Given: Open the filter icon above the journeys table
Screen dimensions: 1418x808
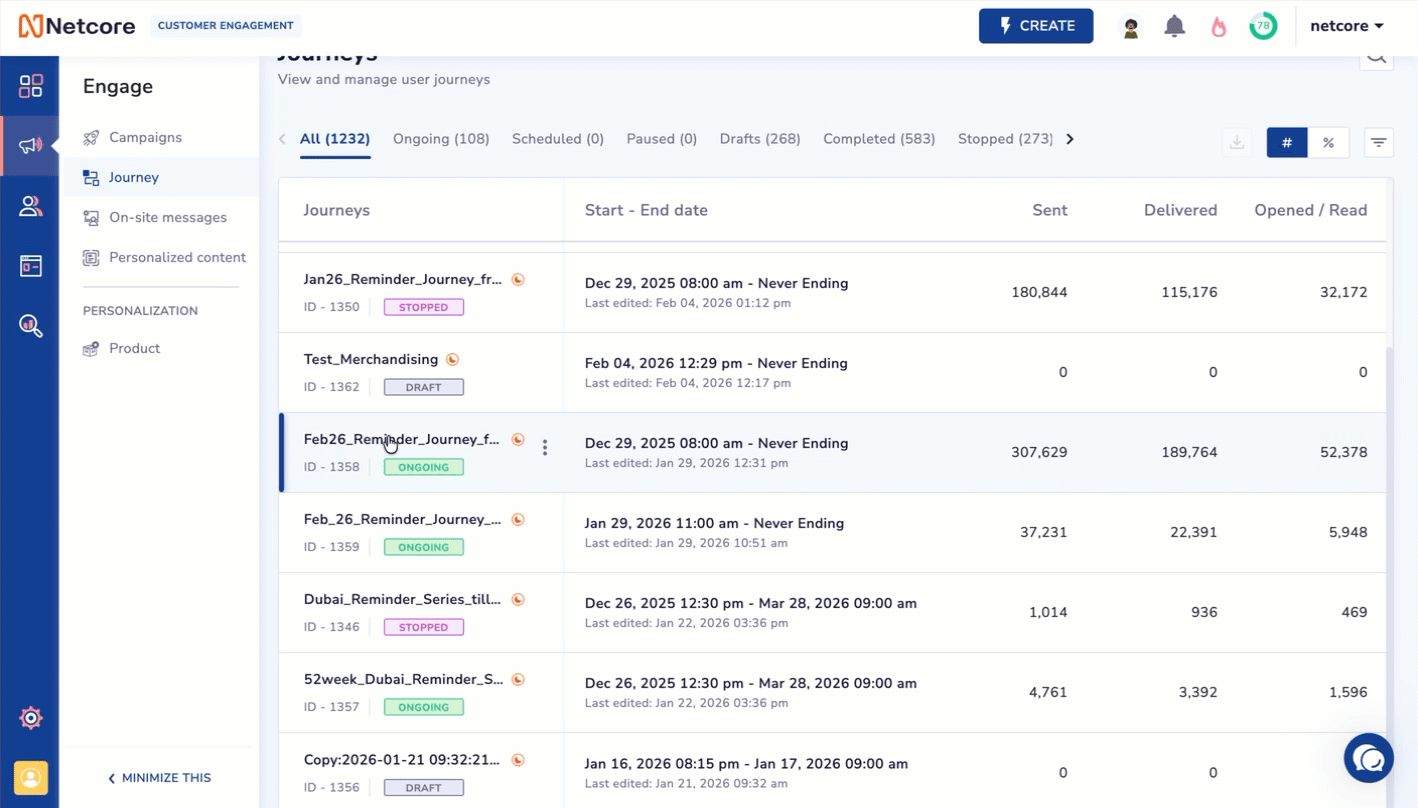Looking at the screenshot, I should (1378, 142).
